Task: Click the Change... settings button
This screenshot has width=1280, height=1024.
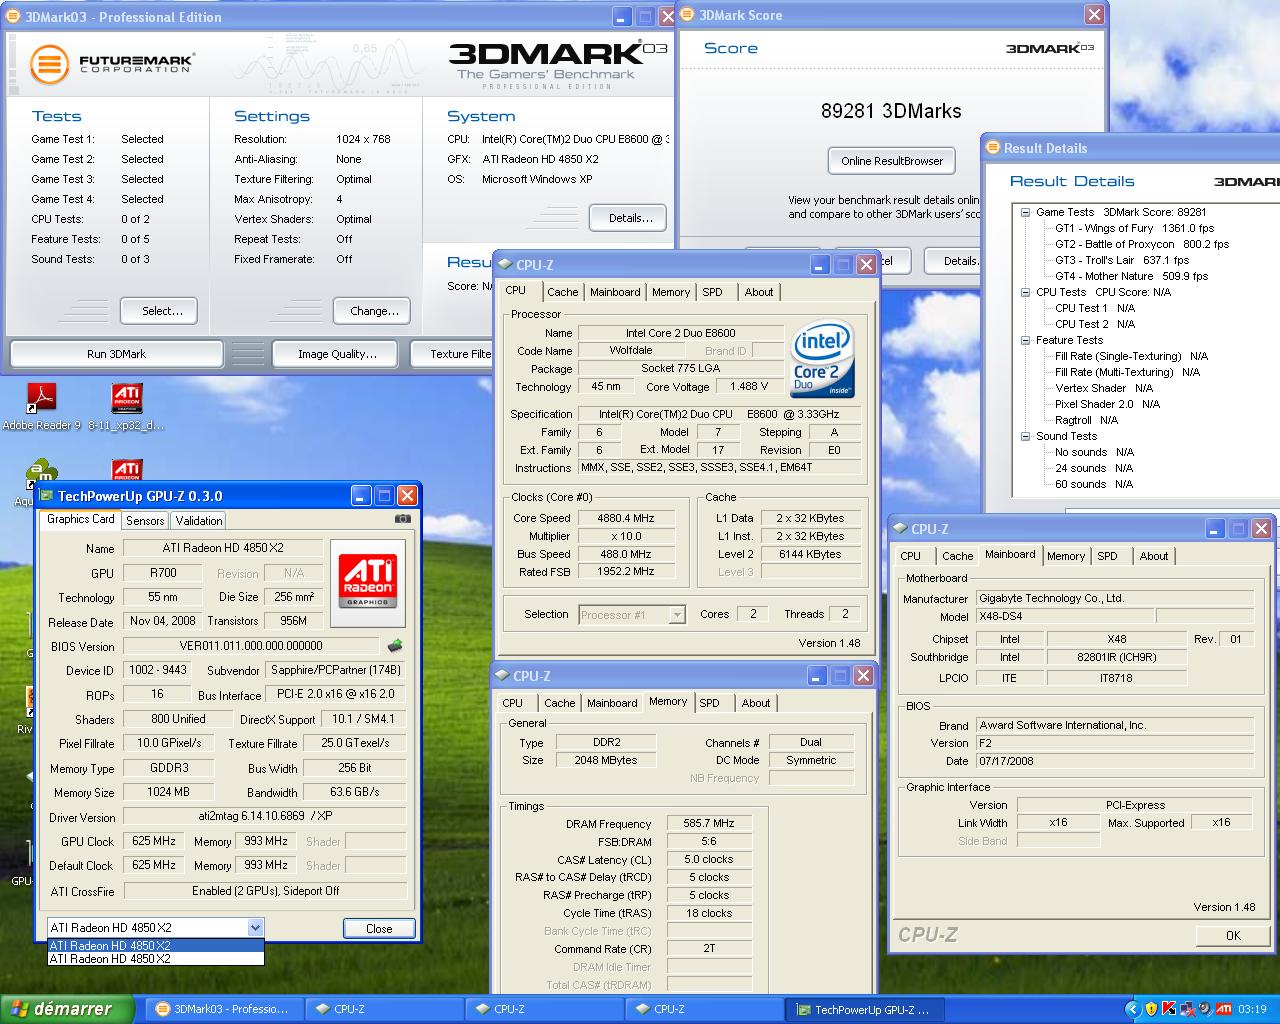Action: [x=372, y=311]
